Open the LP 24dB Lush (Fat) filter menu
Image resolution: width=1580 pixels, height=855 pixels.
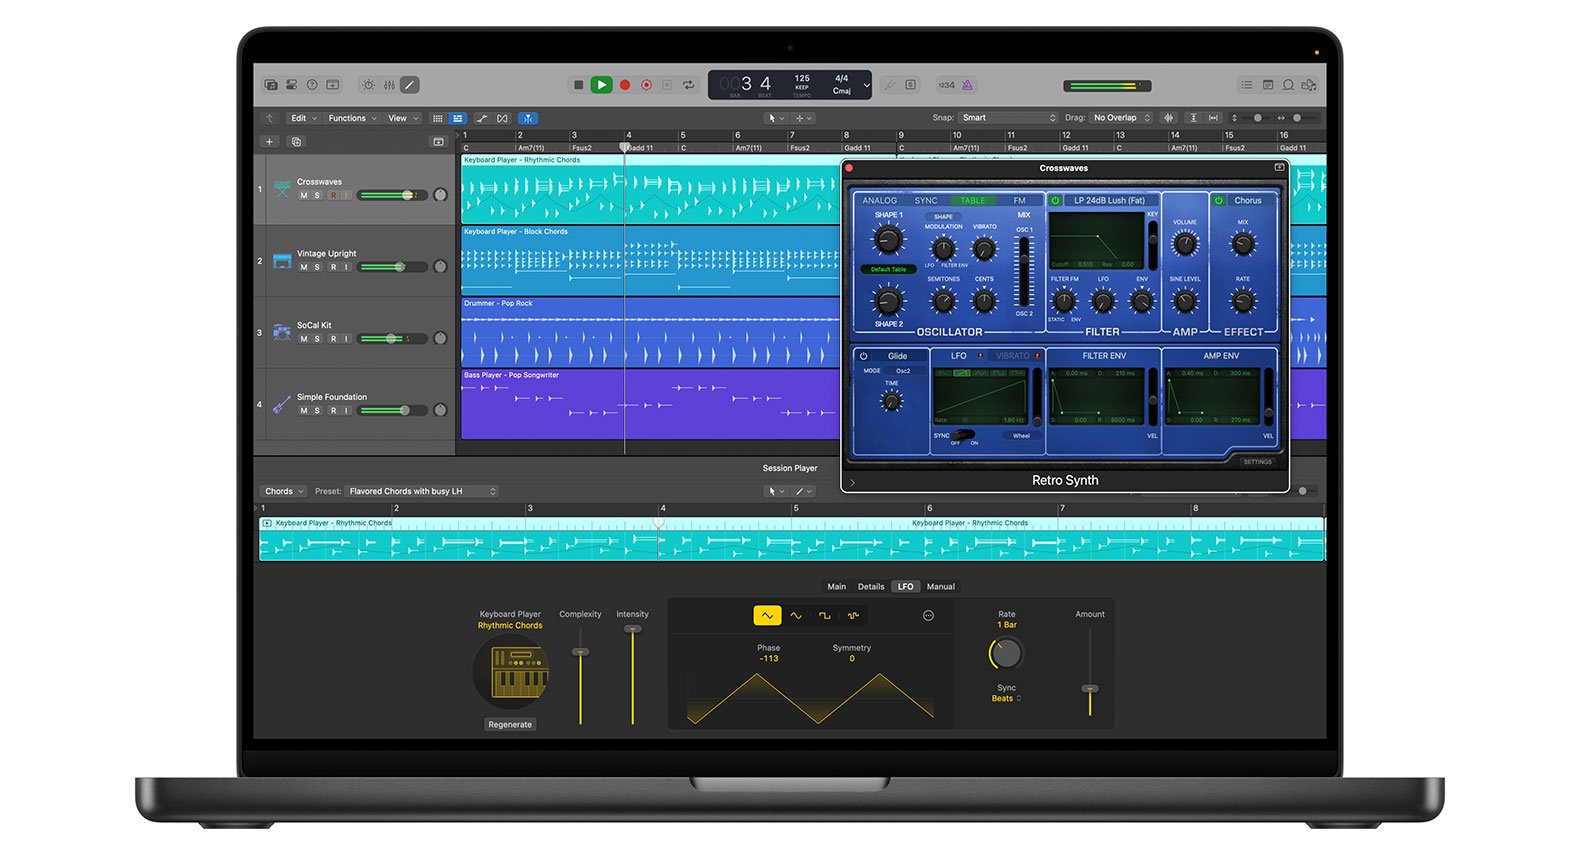(1109, 200)
